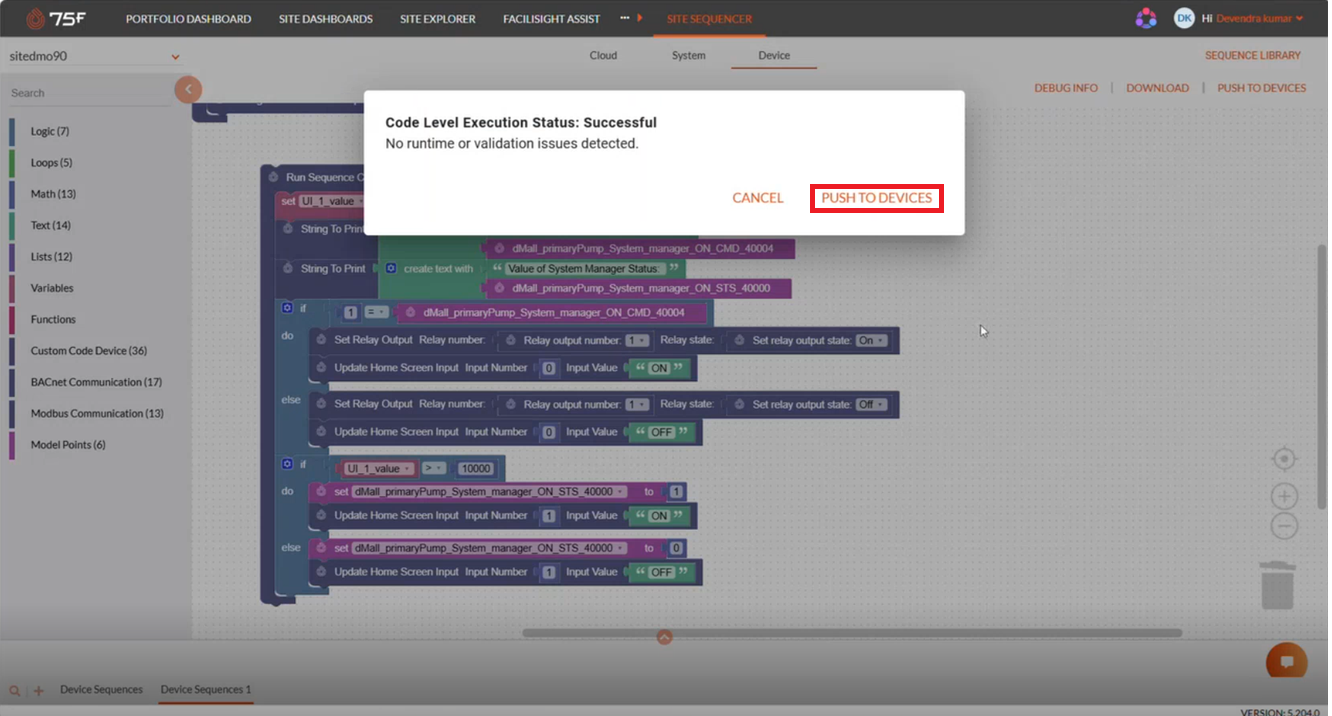
Task: Open the Text (14) block category
Action: tap(50, 225)
